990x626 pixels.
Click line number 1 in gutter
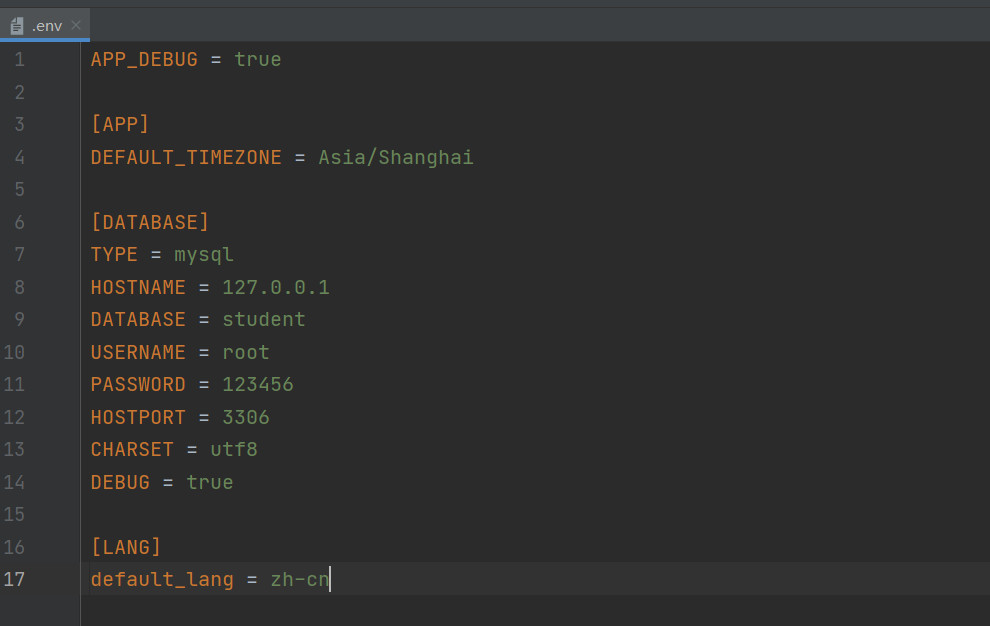(x=19, y=60)
